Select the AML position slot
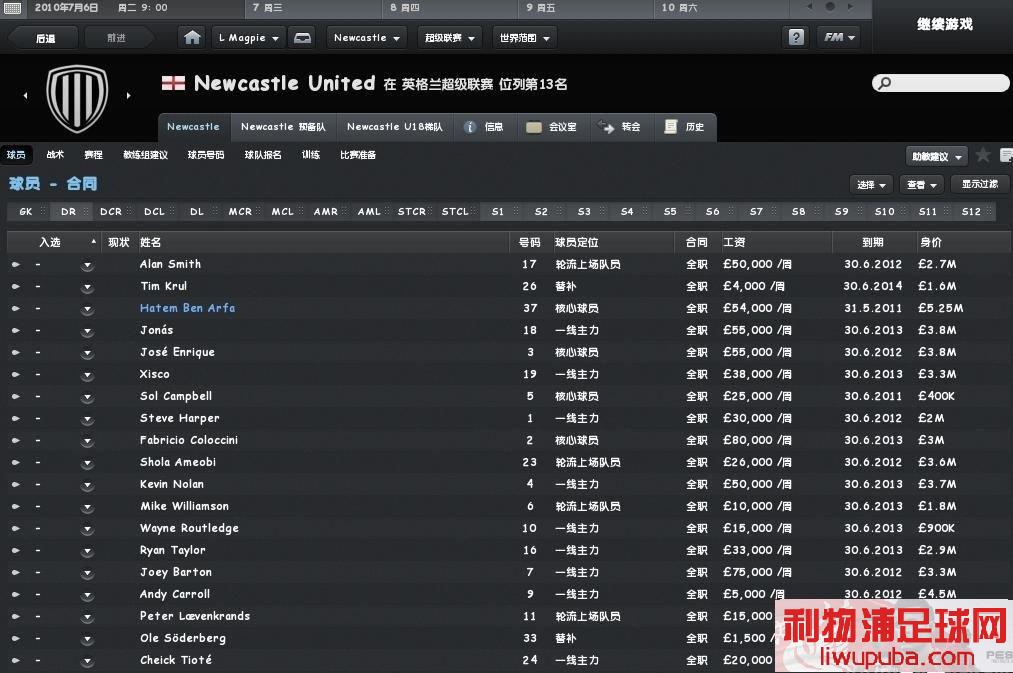1013x673 pixels. point(370,211)
